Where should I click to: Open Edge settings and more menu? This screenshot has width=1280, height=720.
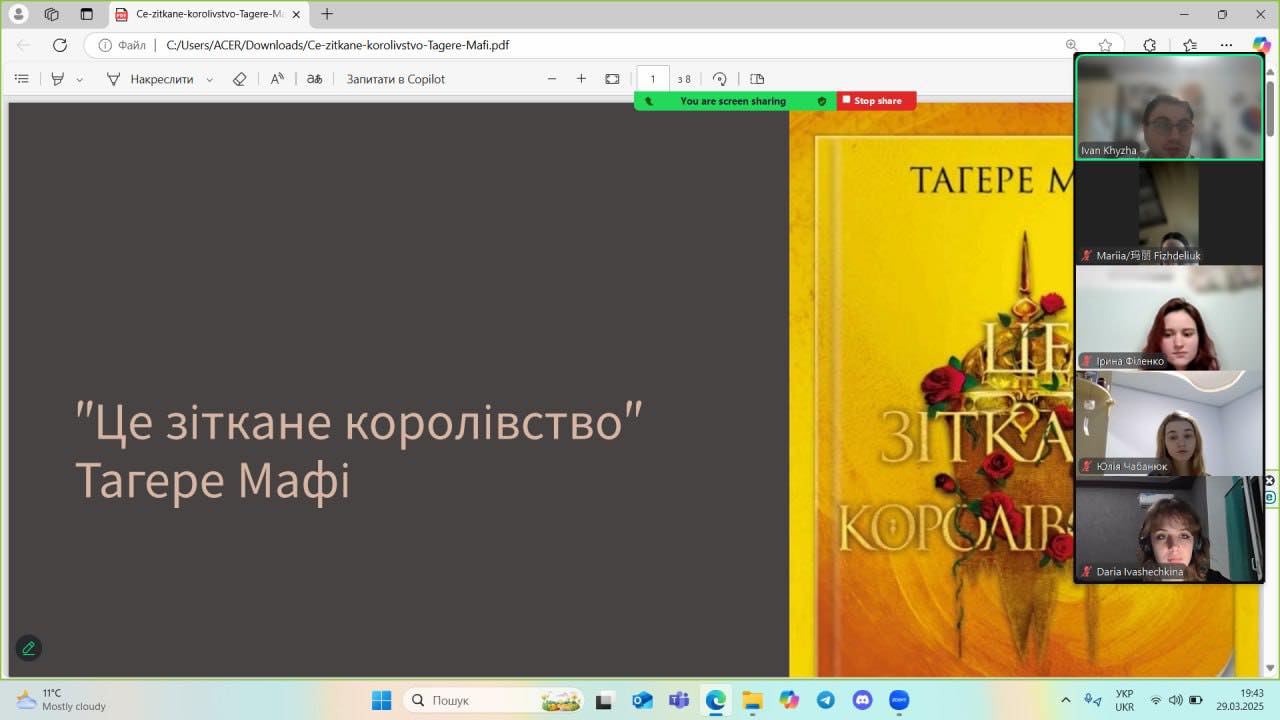[x=1226, y=45]
